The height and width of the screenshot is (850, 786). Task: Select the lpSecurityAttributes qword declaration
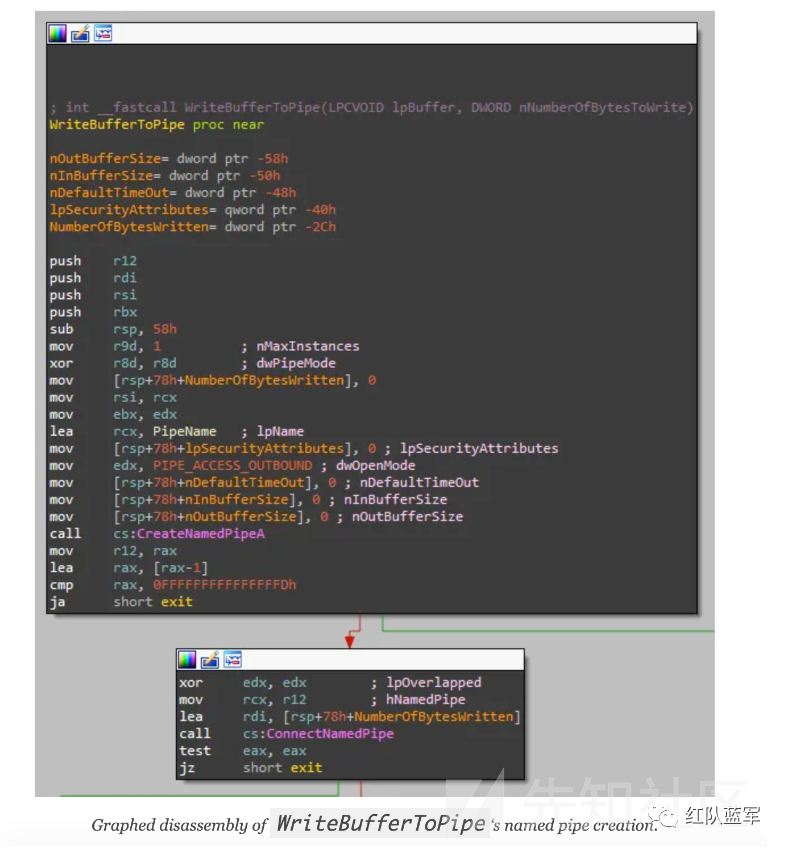coord(192,210)
